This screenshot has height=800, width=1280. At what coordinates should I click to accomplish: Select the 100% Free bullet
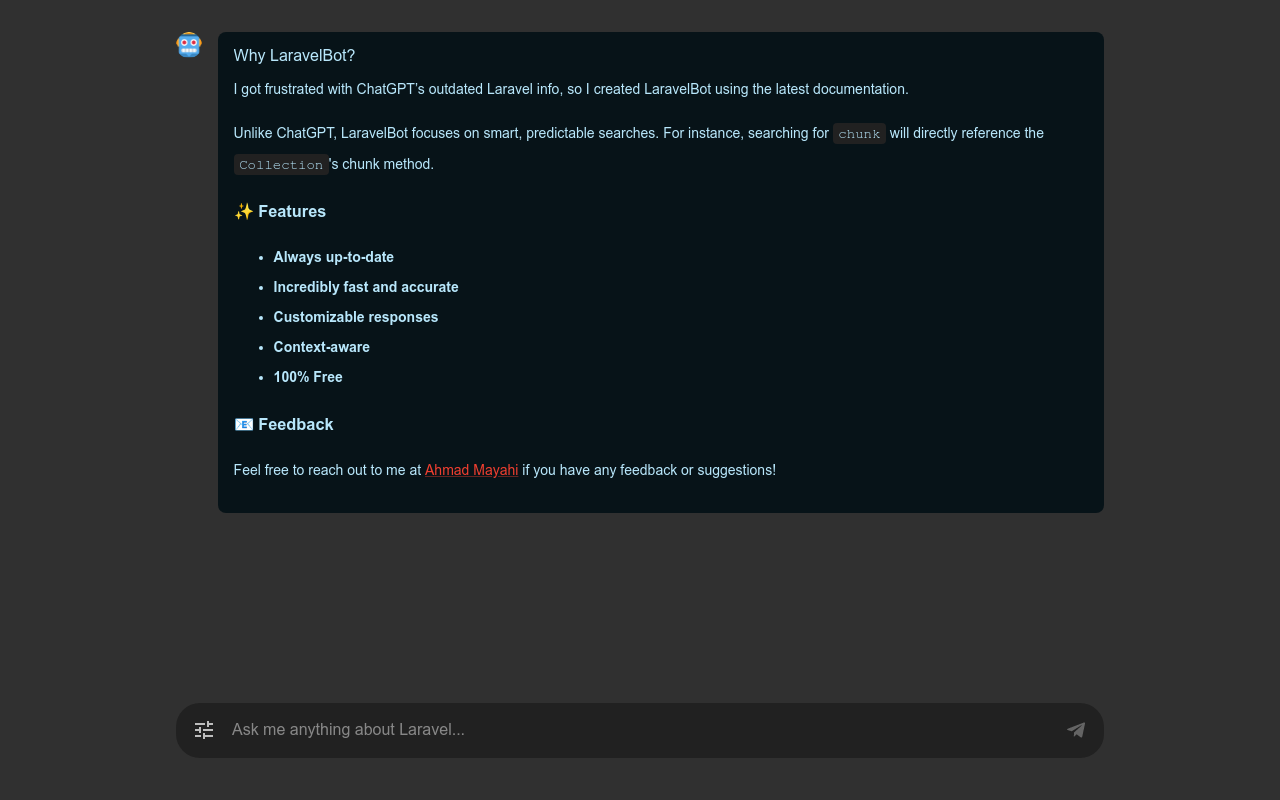308,377
